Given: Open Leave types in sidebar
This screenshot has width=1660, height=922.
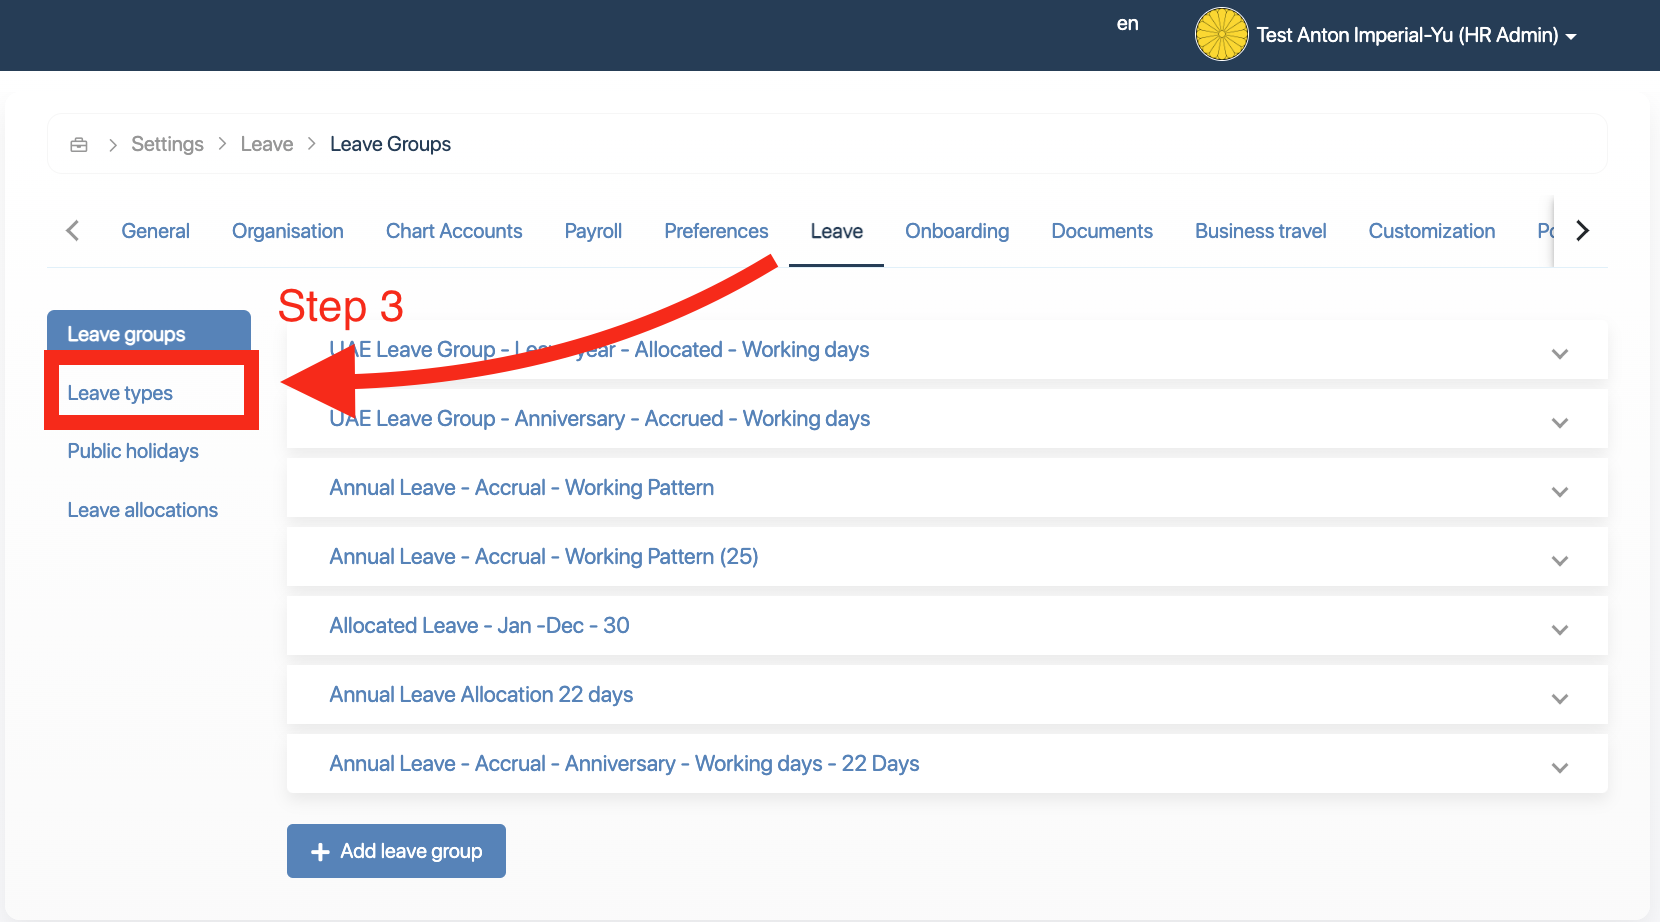Looking at the screenshot, I should point(120,393).
